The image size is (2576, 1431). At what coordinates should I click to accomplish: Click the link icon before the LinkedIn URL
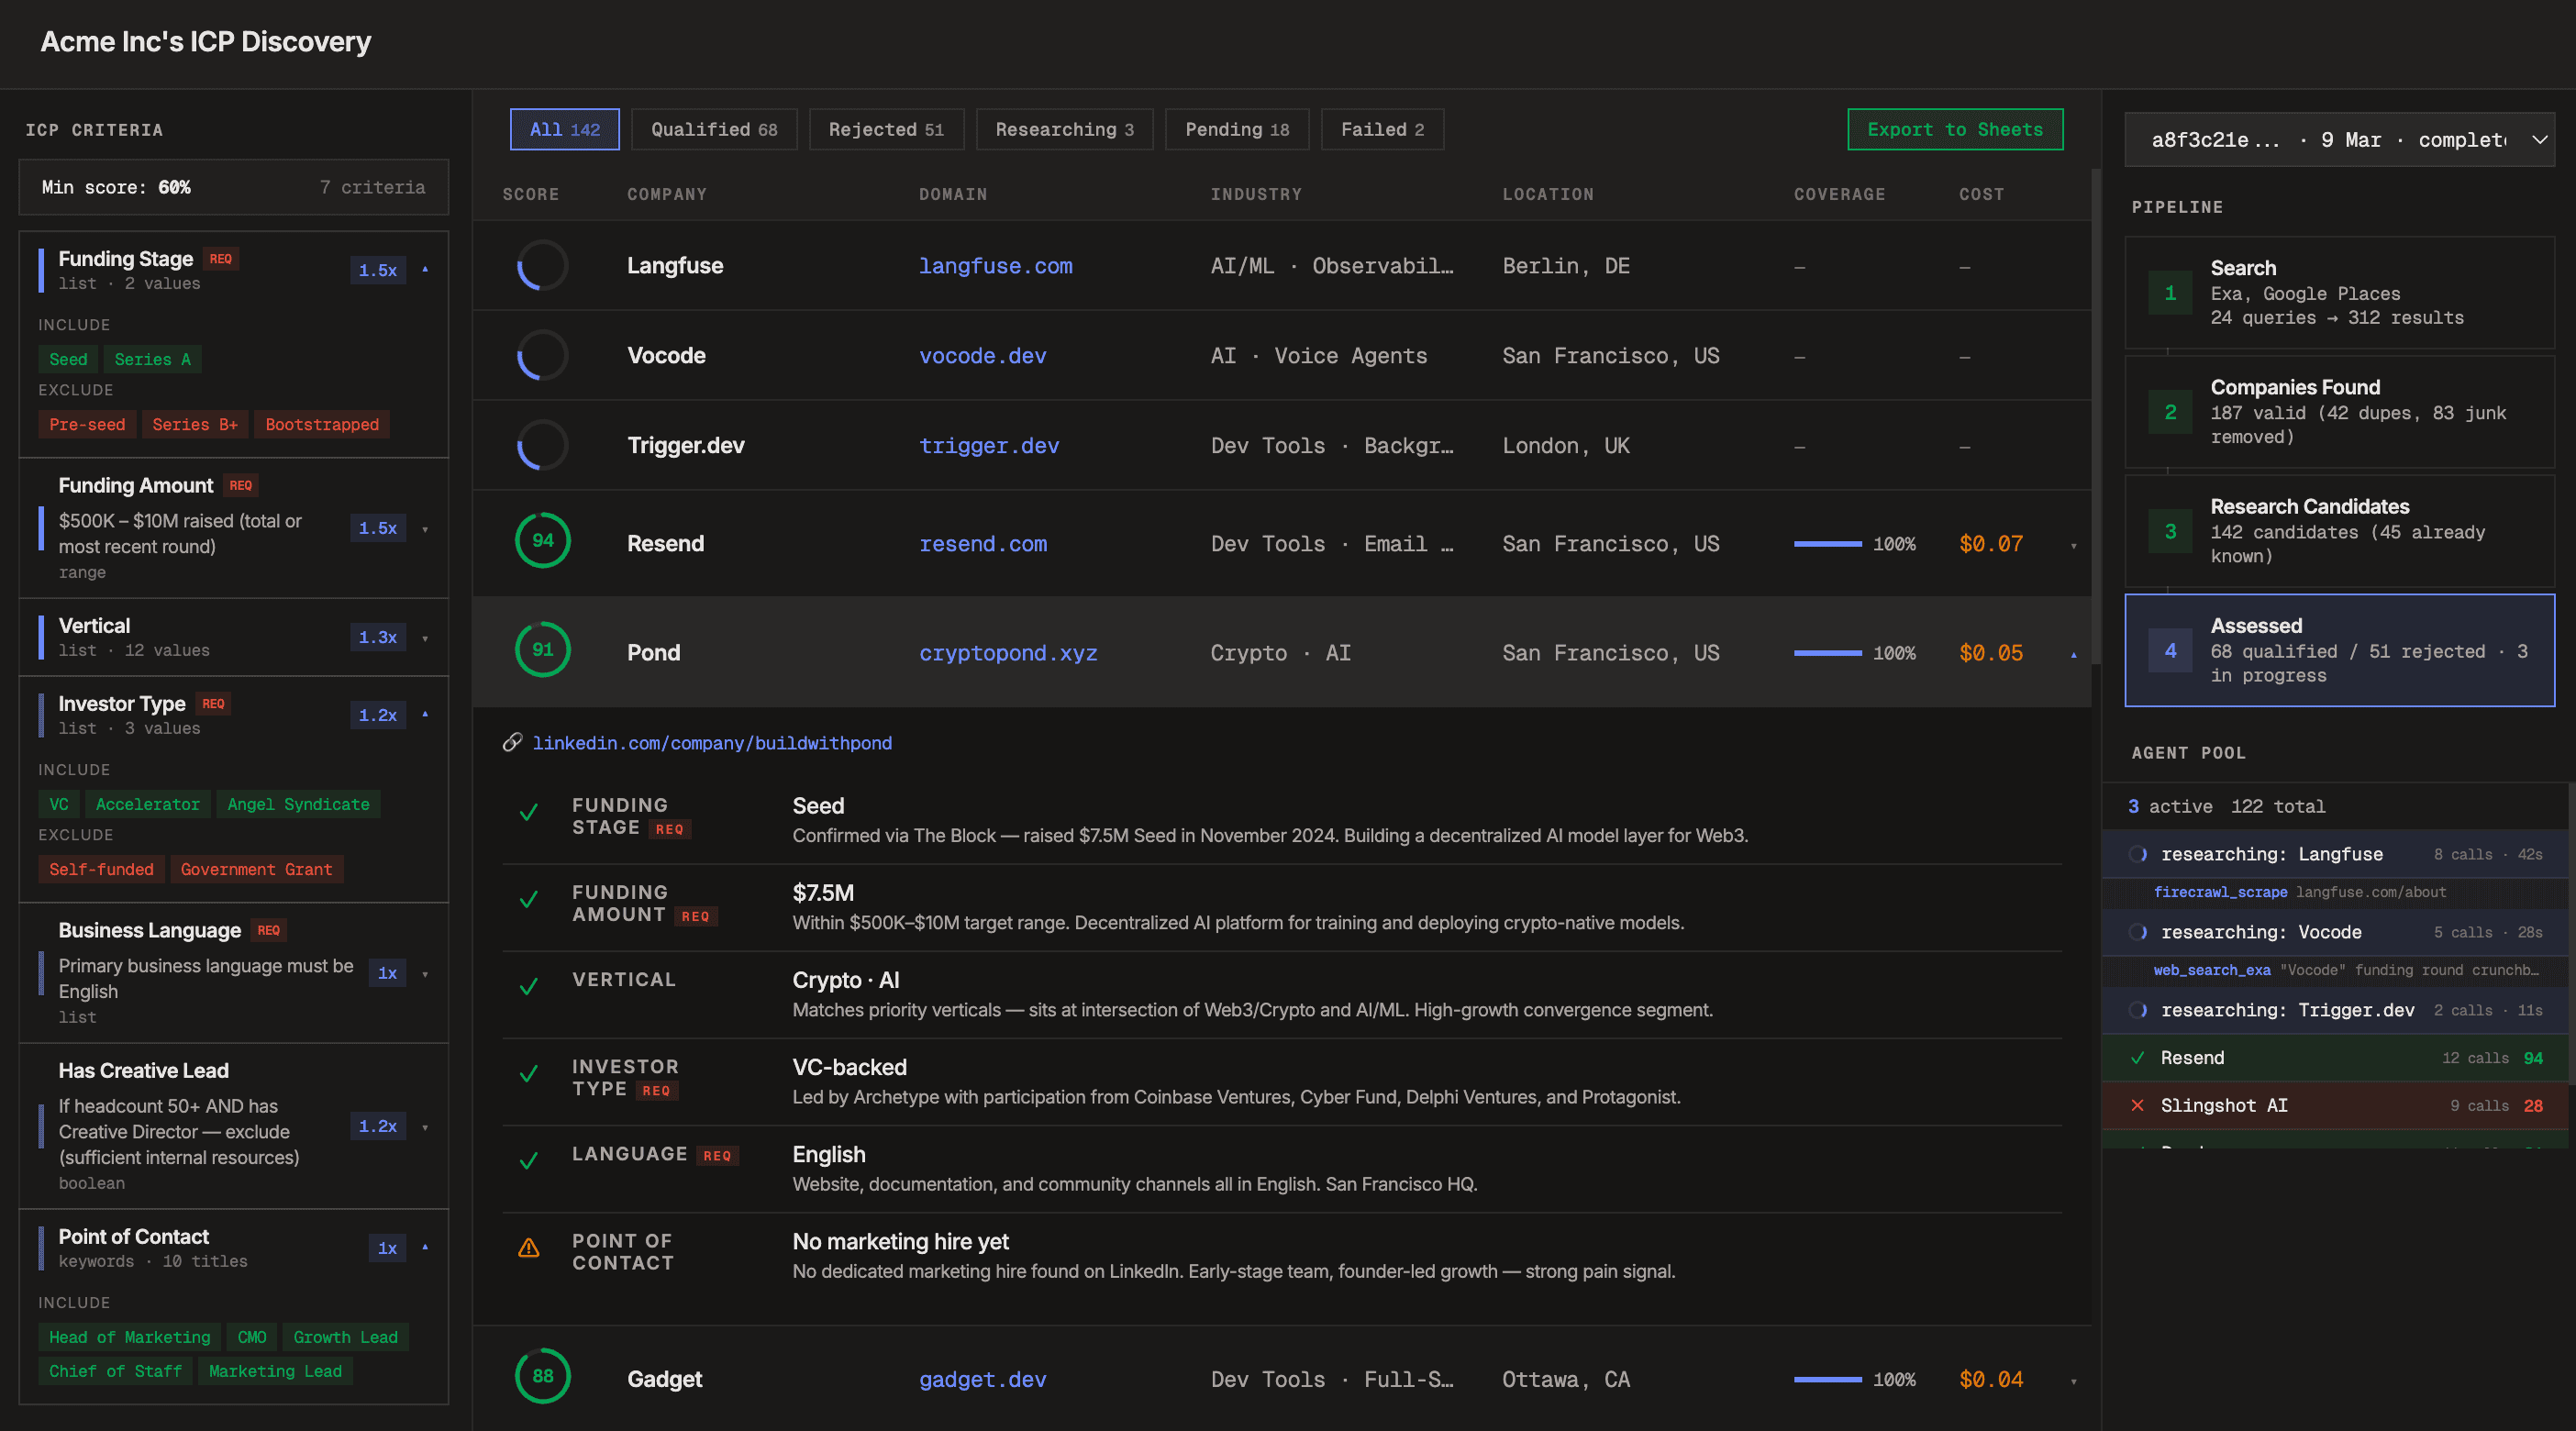(x=513, y=742)
